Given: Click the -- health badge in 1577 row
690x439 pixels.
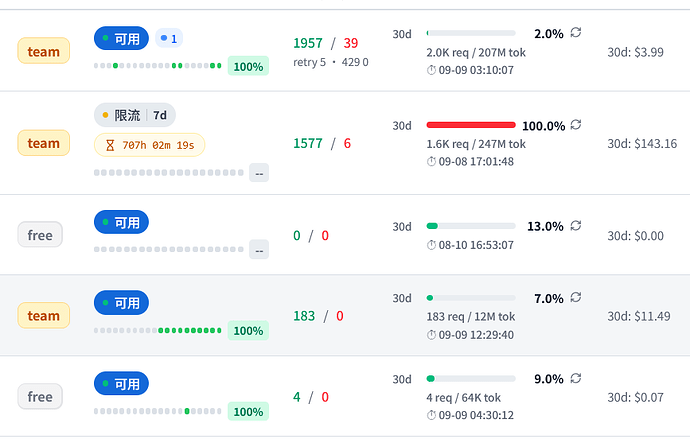Looking at the screenshot, I should click(259, 173).
